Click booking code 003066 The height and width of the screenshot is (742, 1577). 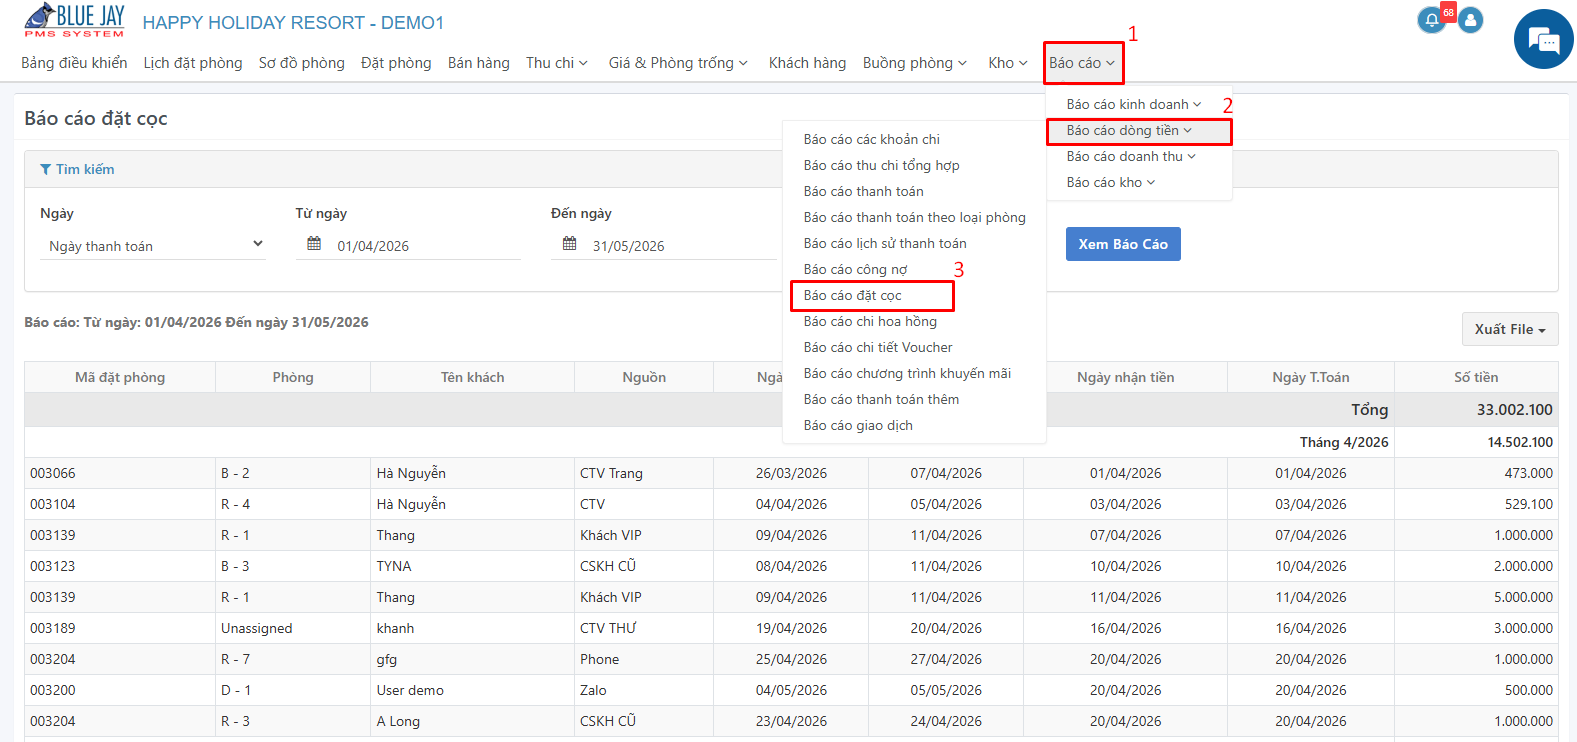(53, 473)
